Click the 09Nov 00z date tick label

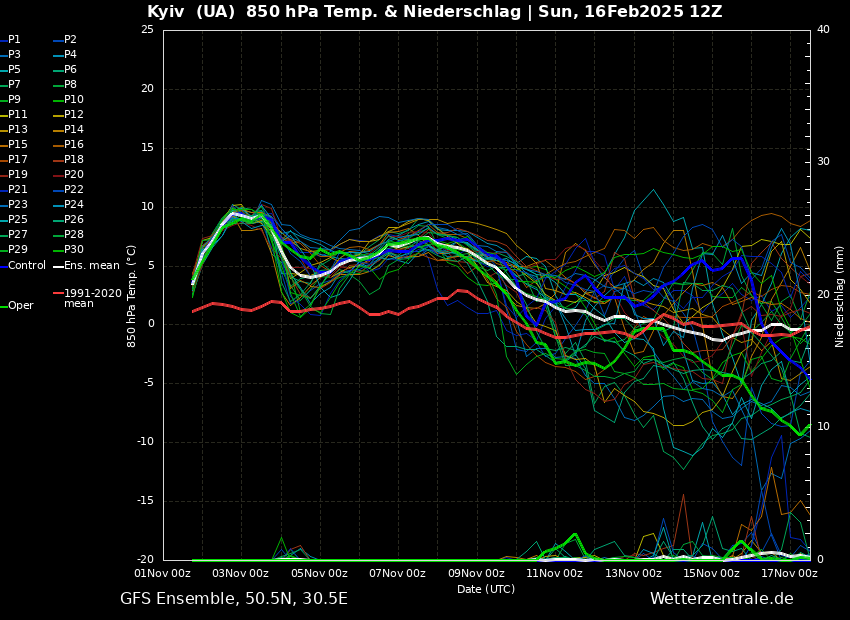(476, 573)
